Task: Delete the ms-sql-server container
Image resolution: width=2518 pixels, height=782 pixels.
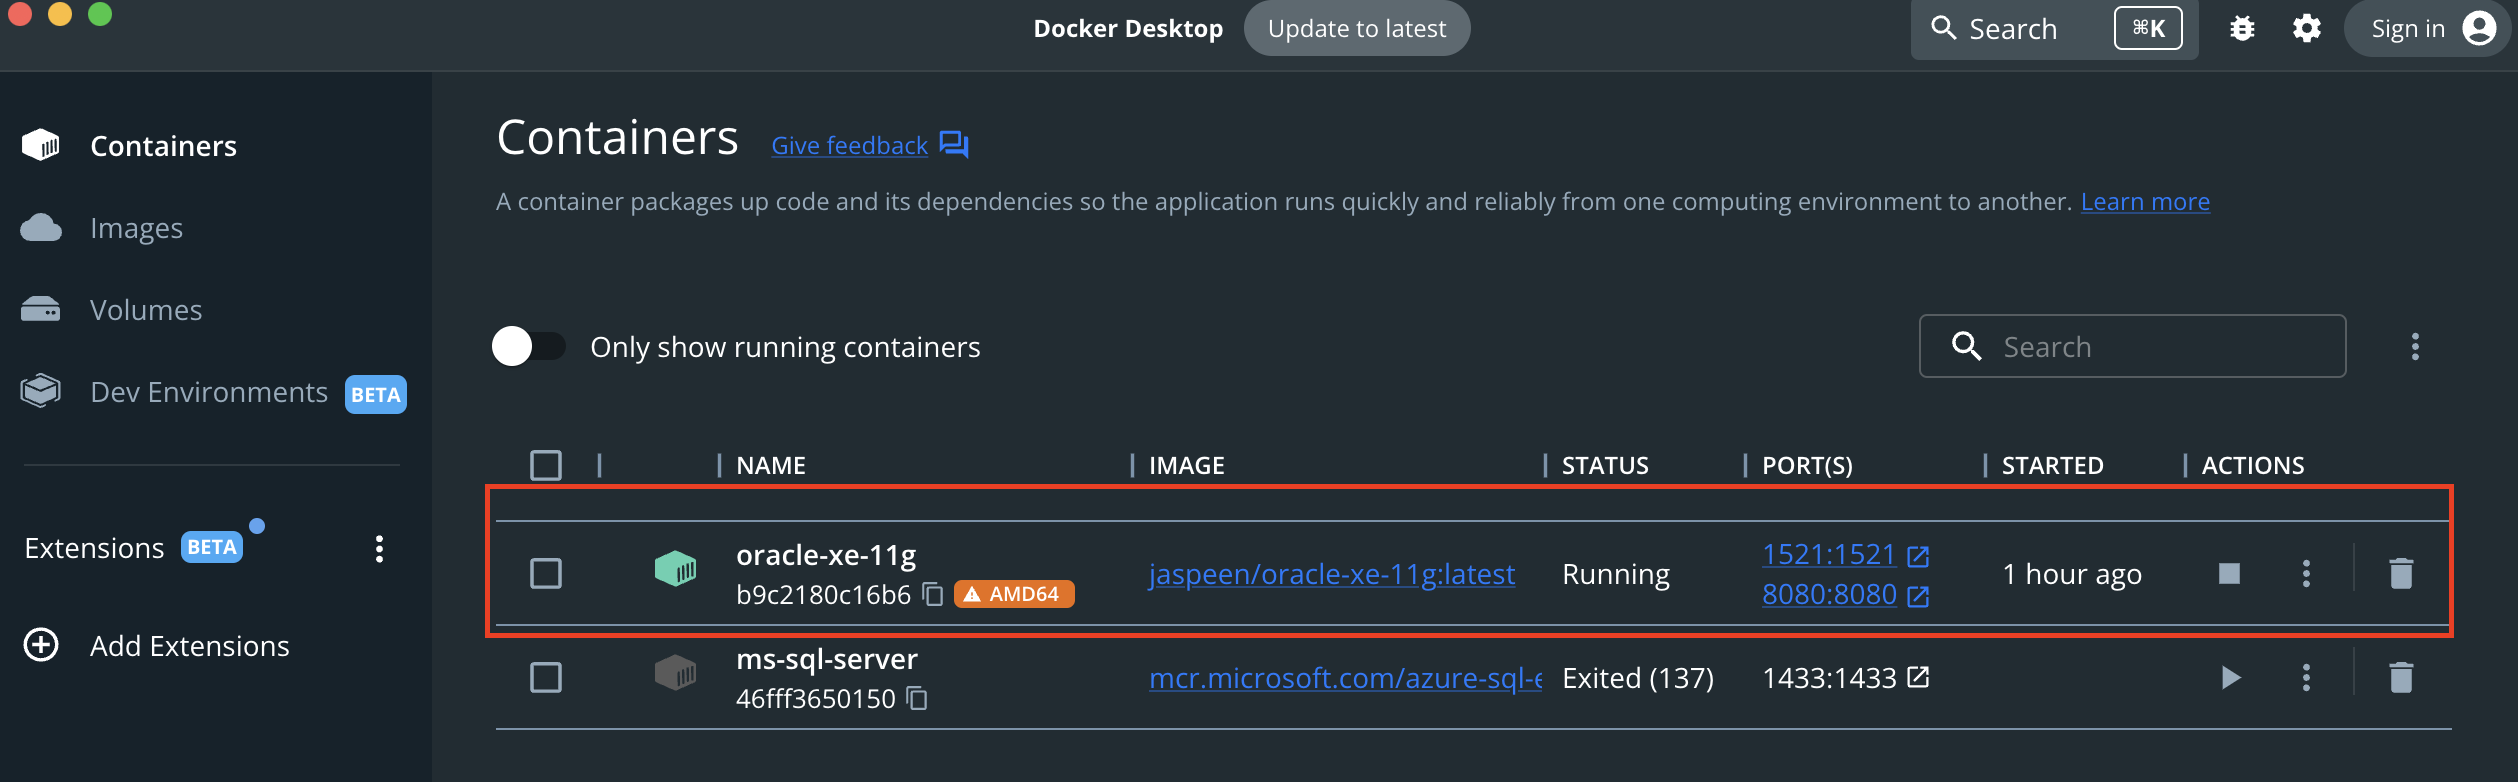Action: (2401, 677)
